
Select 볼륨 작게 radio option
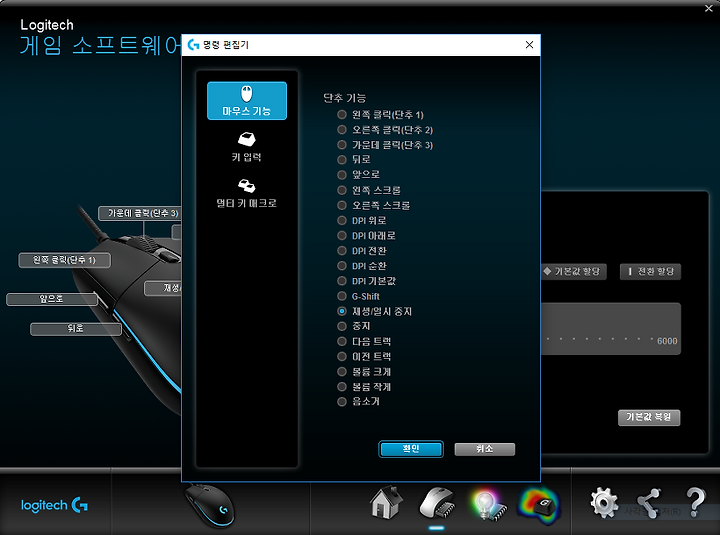click(365, 387)
